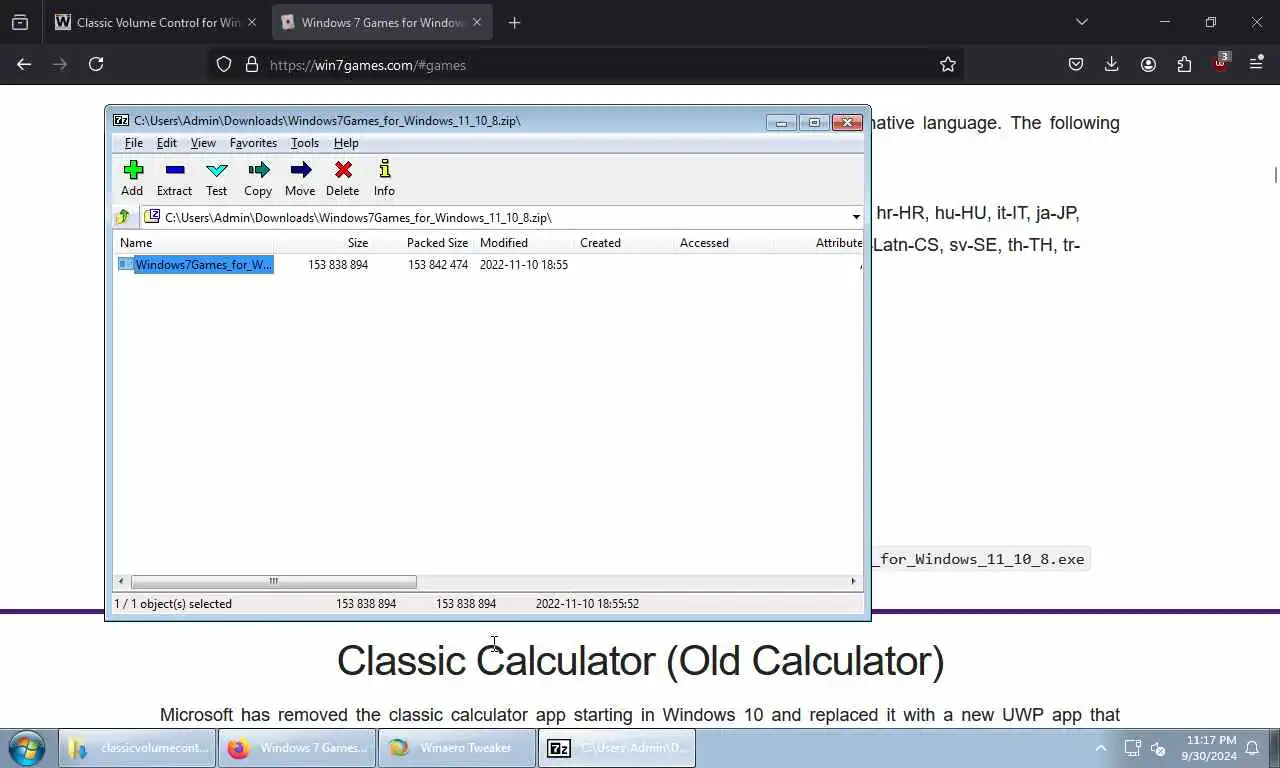Switch to Firefox Windows 7 Games taskbar item
Viewport: 1280px width, 768px height.
click(x=297, y=748)
